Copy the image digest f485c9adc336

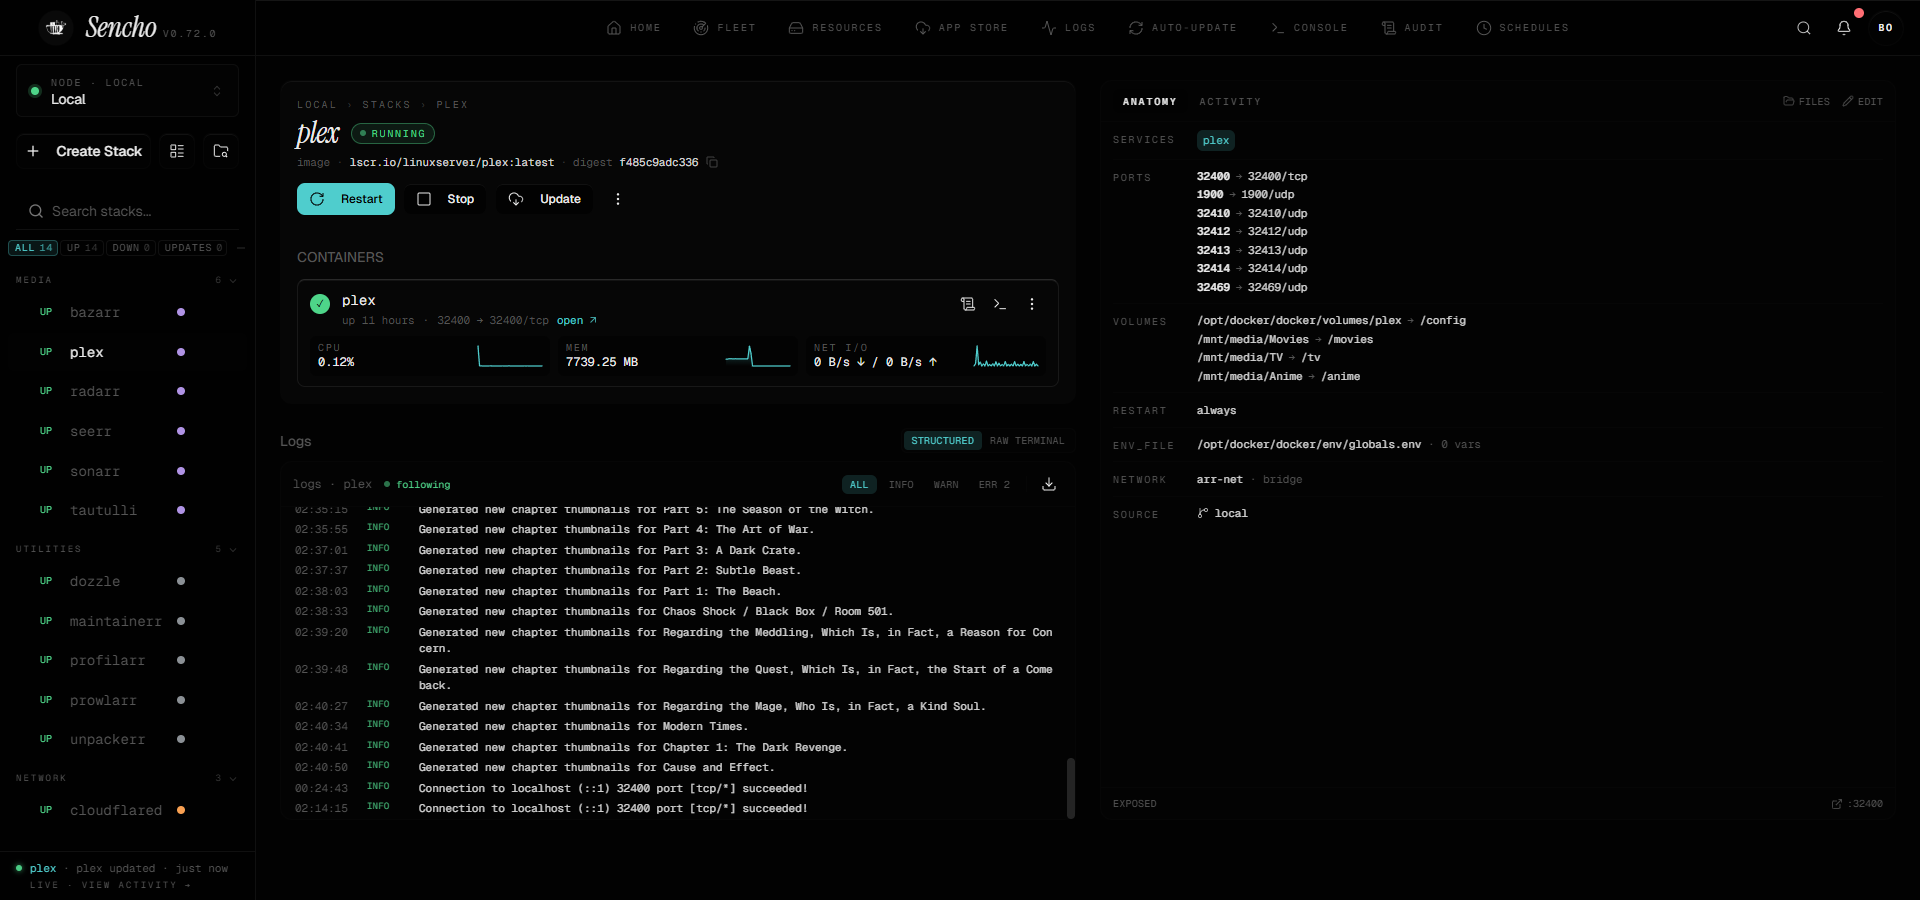[712, 162]
